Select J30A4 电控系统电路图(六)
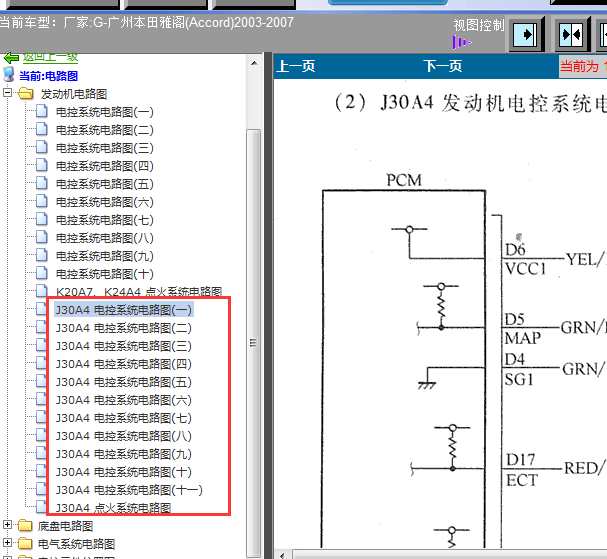 tap(123, 400)
